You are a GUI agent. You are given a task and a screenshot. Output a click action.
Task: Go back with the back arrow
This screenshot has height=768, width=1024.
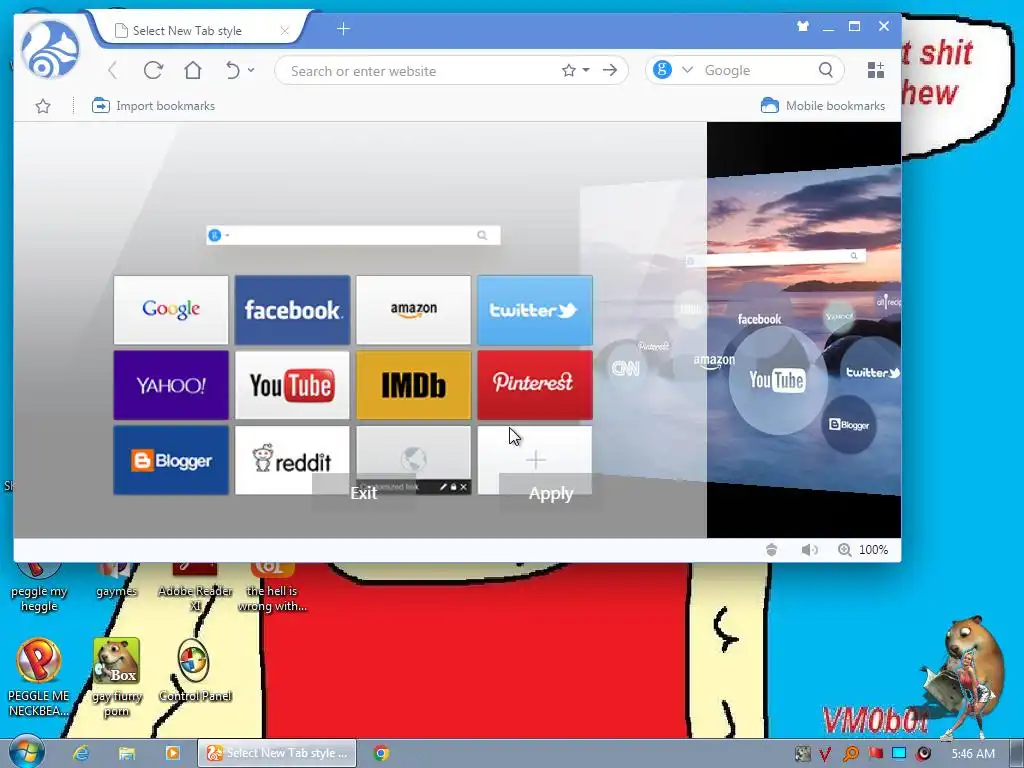[112, 70]
